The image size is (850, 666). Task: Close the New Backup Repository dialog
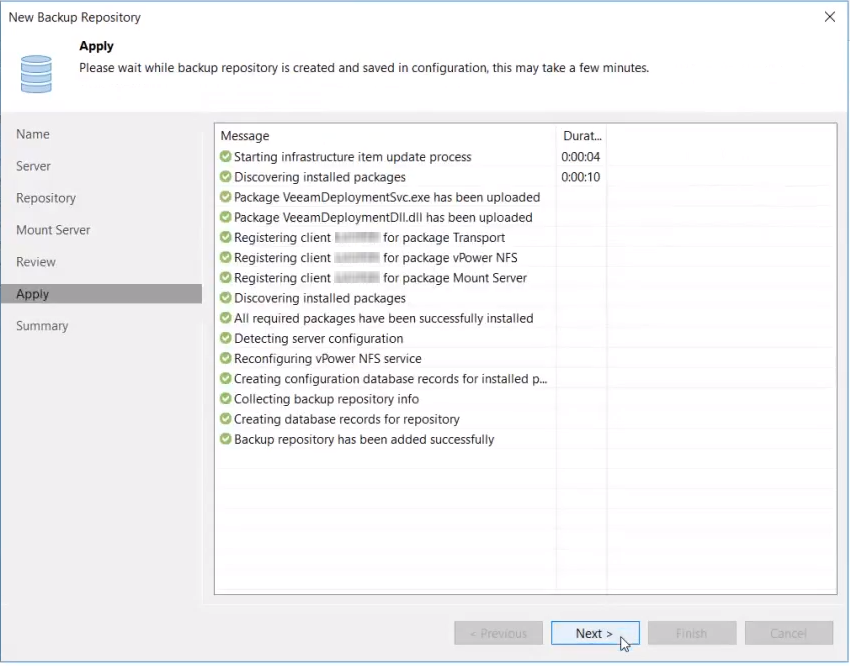point(829,17)
